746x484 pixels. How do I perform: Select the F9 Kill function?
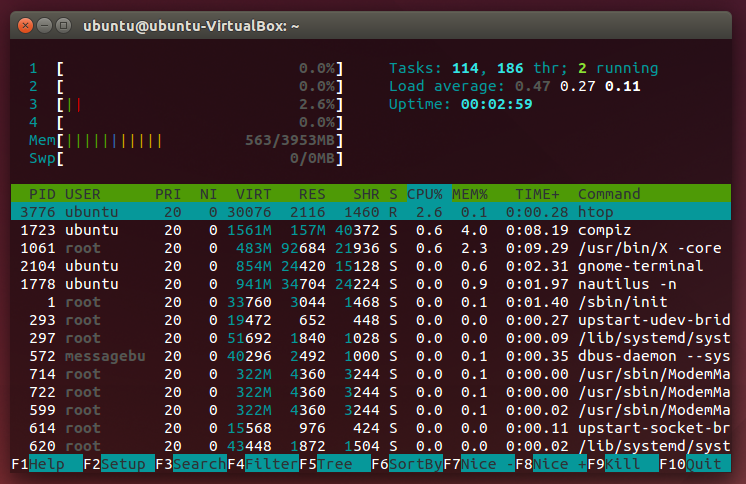tap(623, 464)
